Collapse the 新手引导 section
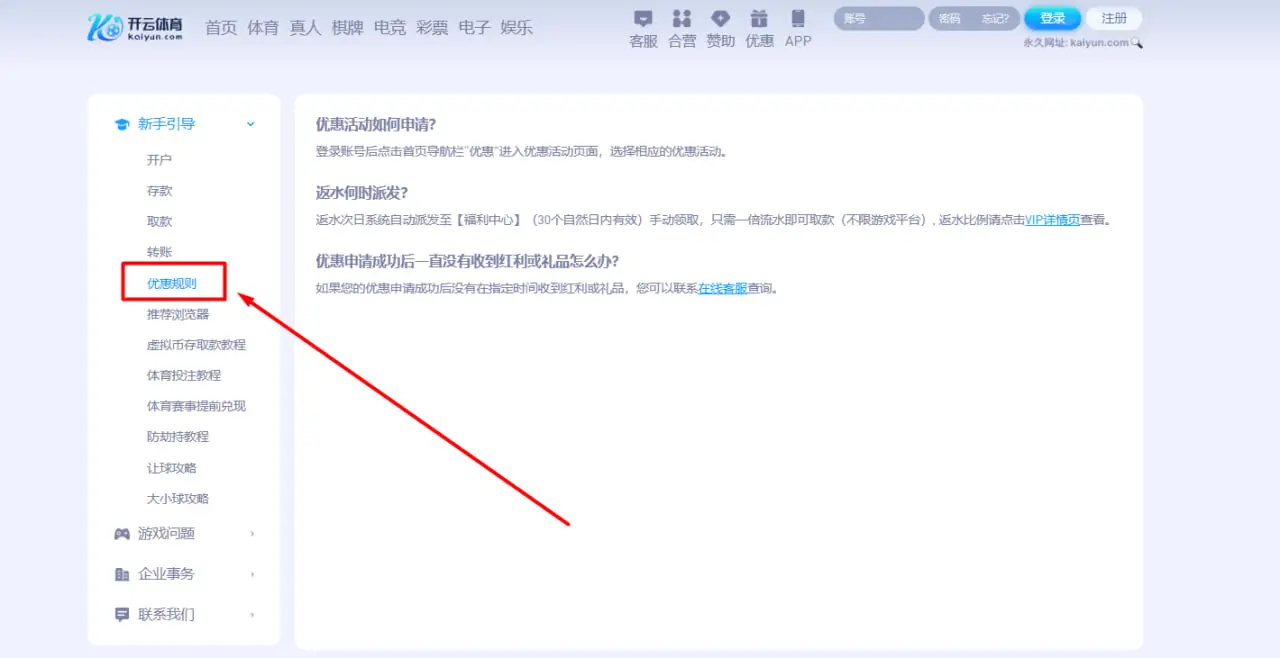The width and height of the screenshot is (1280, 658). (x=251, y=124)
